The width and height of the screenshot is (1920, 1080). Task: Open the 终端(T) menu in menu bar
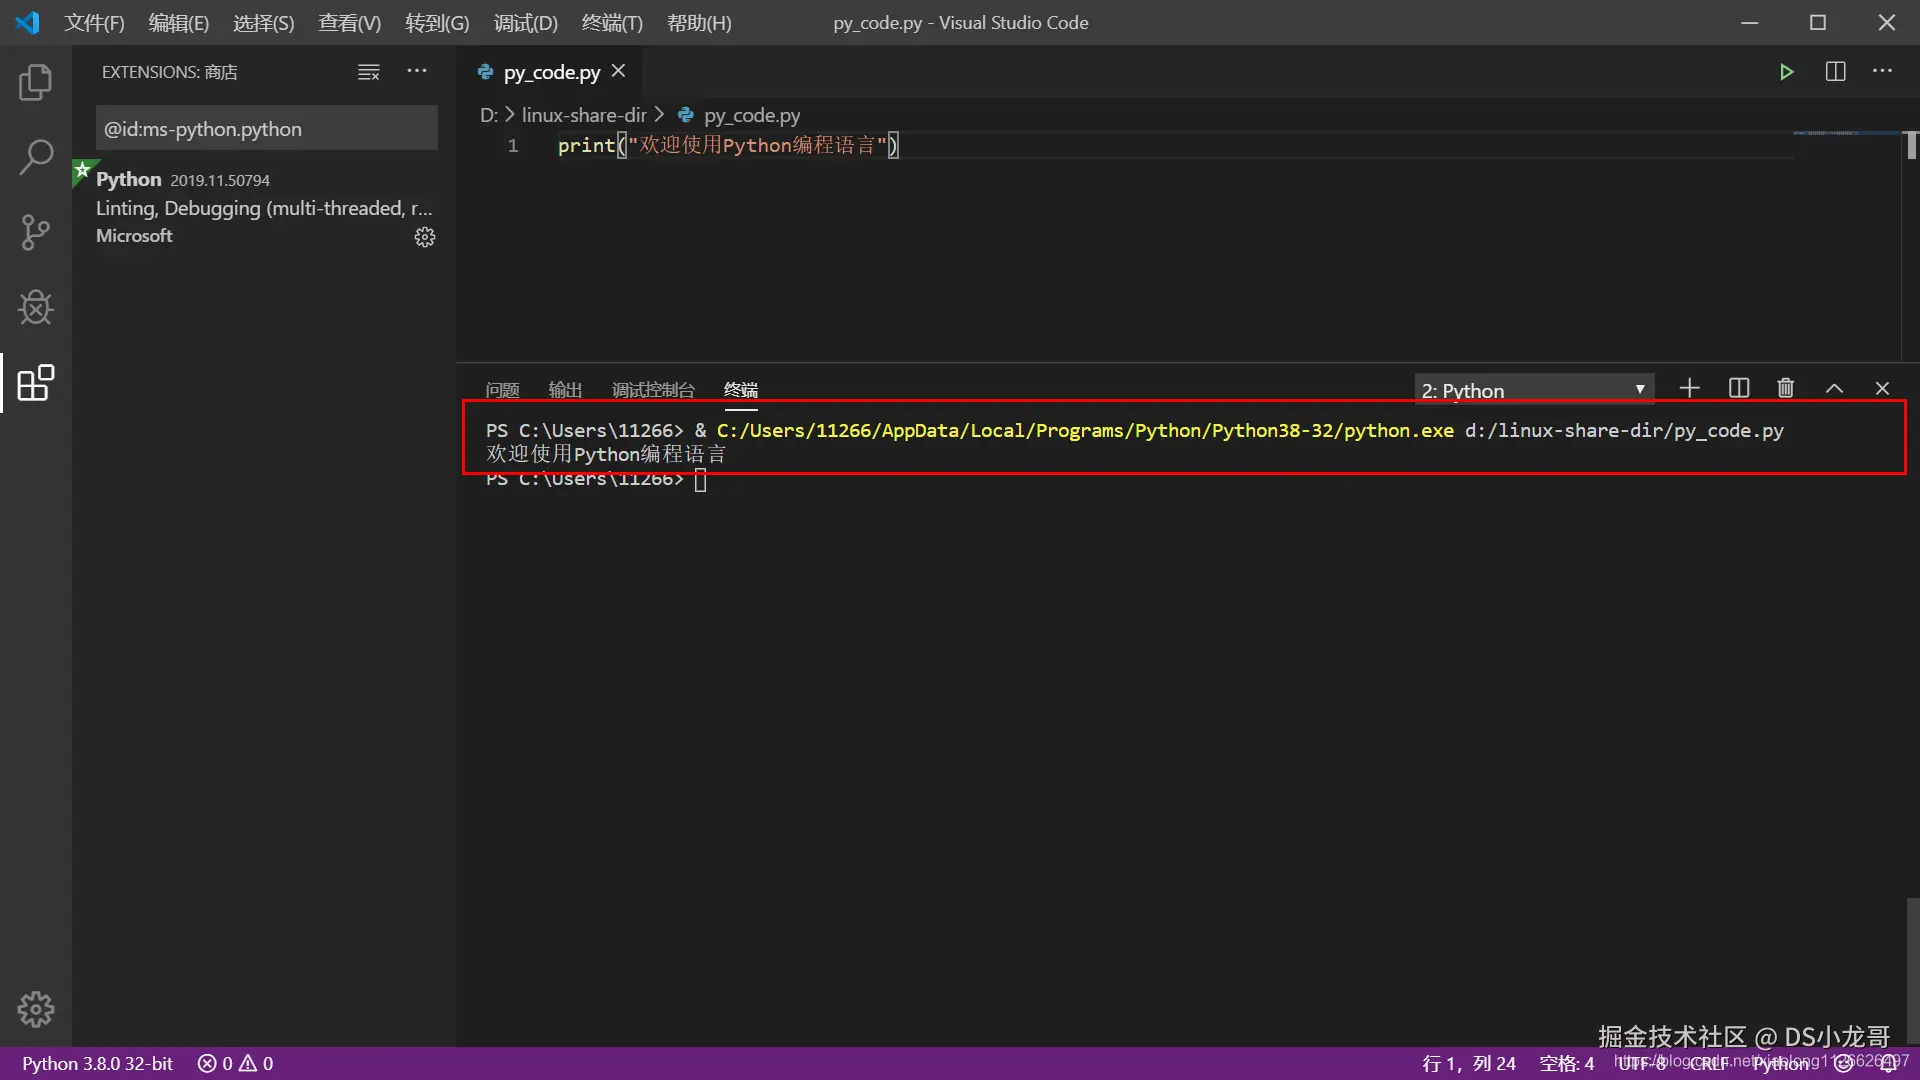click(x=612, y=22)
